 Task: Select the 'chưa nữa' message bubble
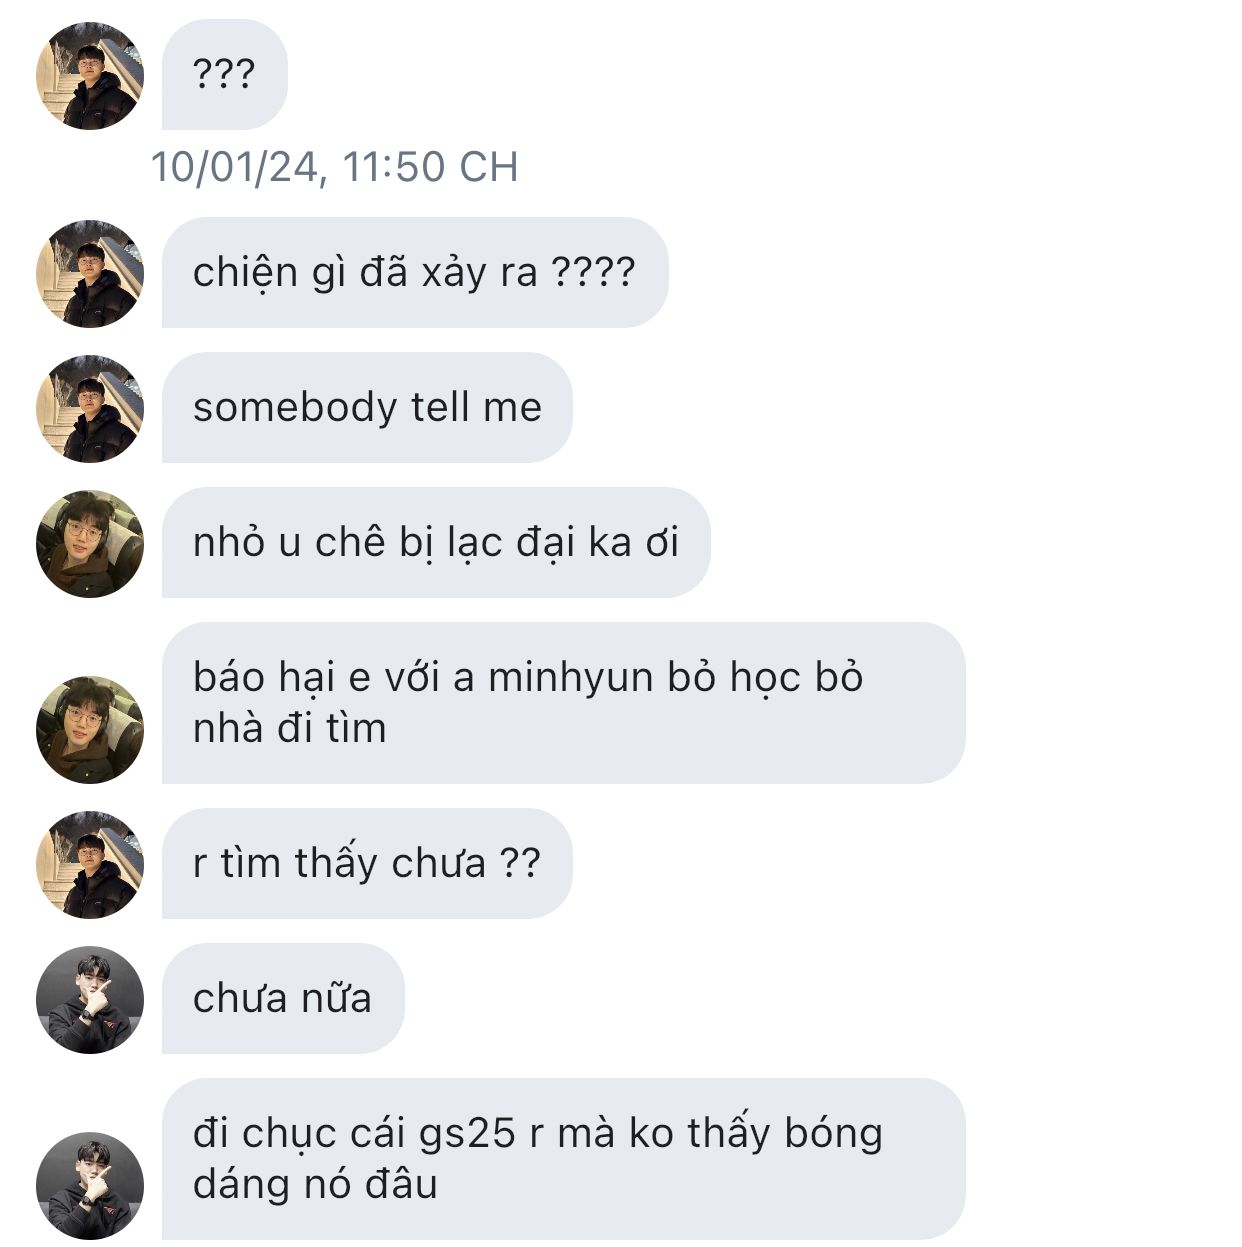pyautogui.click(x=283, y=999)
